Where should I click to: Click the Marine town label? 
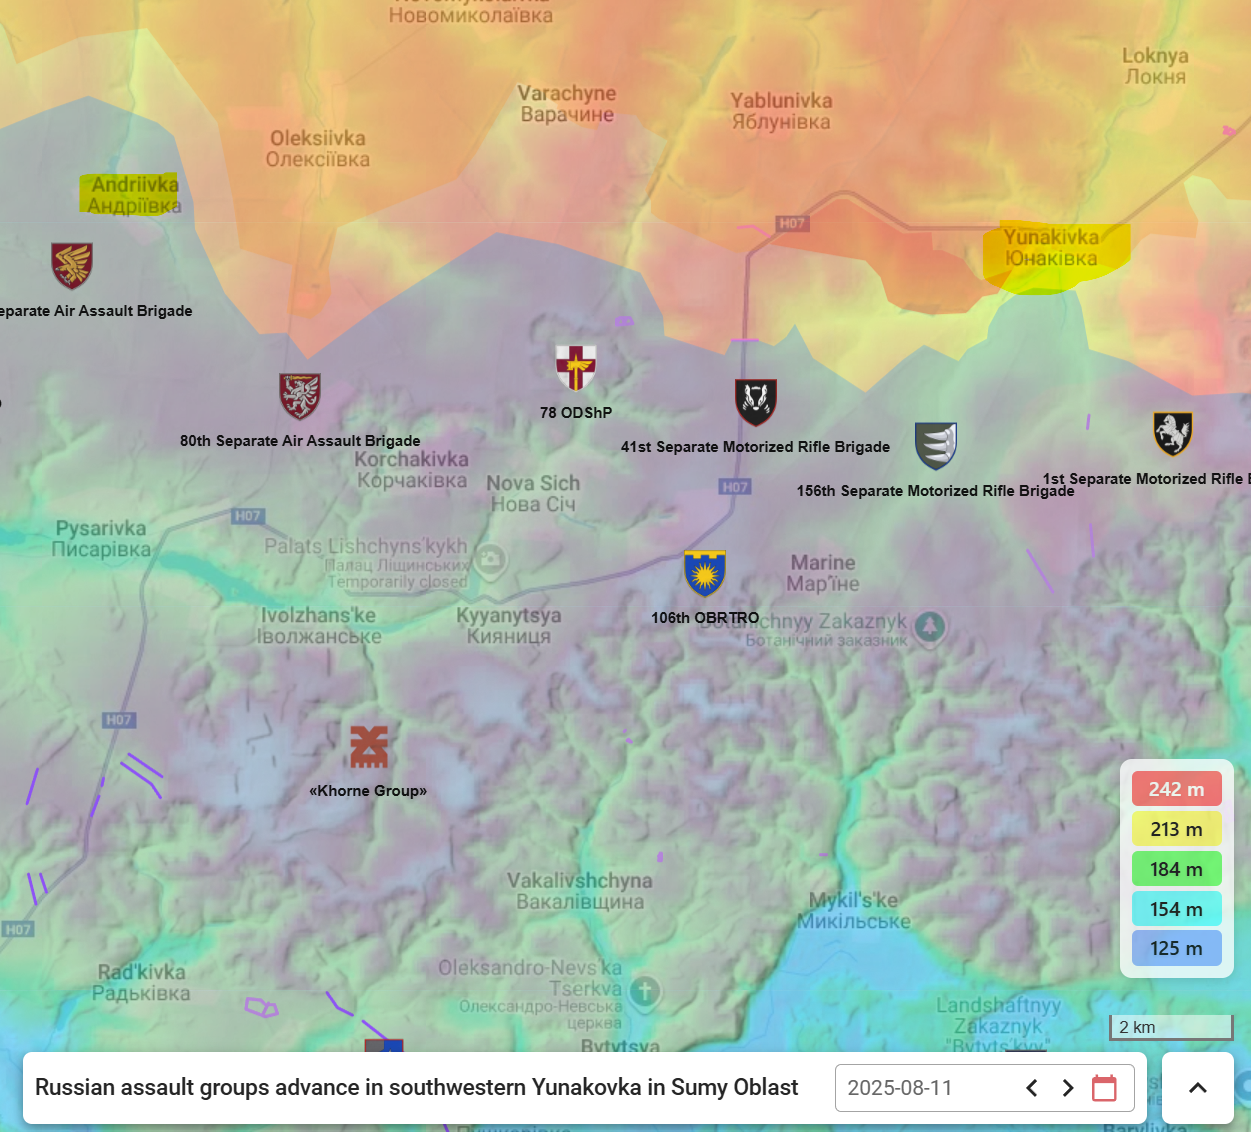(823, 573)
